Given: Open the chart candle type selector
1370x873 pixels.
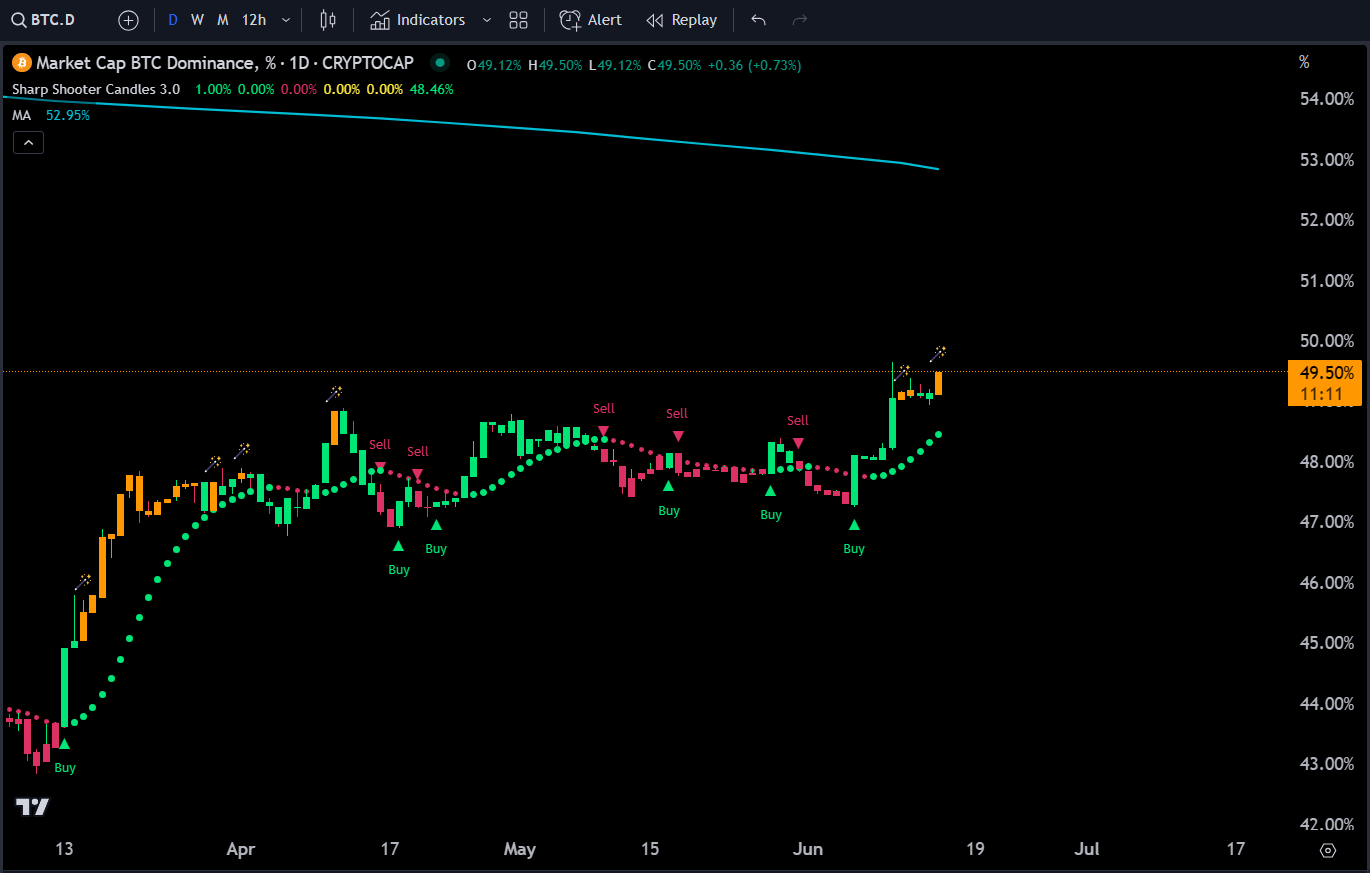Looking at the screenshot, I should tap(328, 19).
